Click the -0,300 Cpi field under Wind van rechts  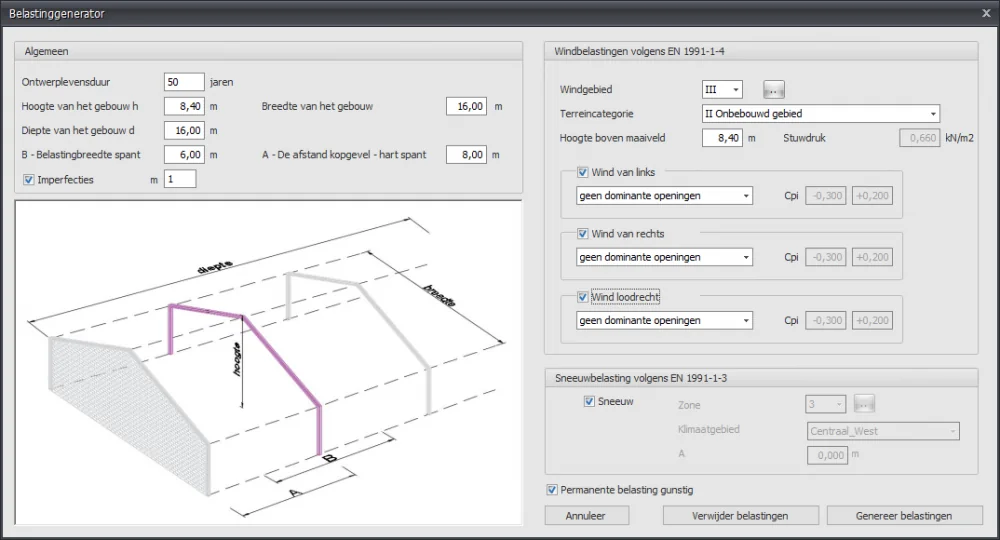point(826,257)
